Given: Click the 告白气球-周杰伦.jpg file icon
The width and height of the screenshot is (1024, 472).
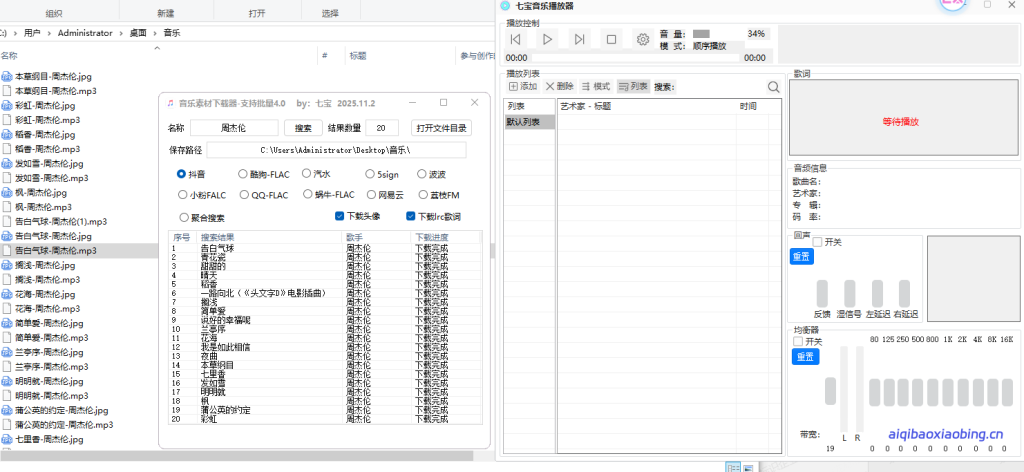Looking at the screenshot, I should (x=7, y=236).
